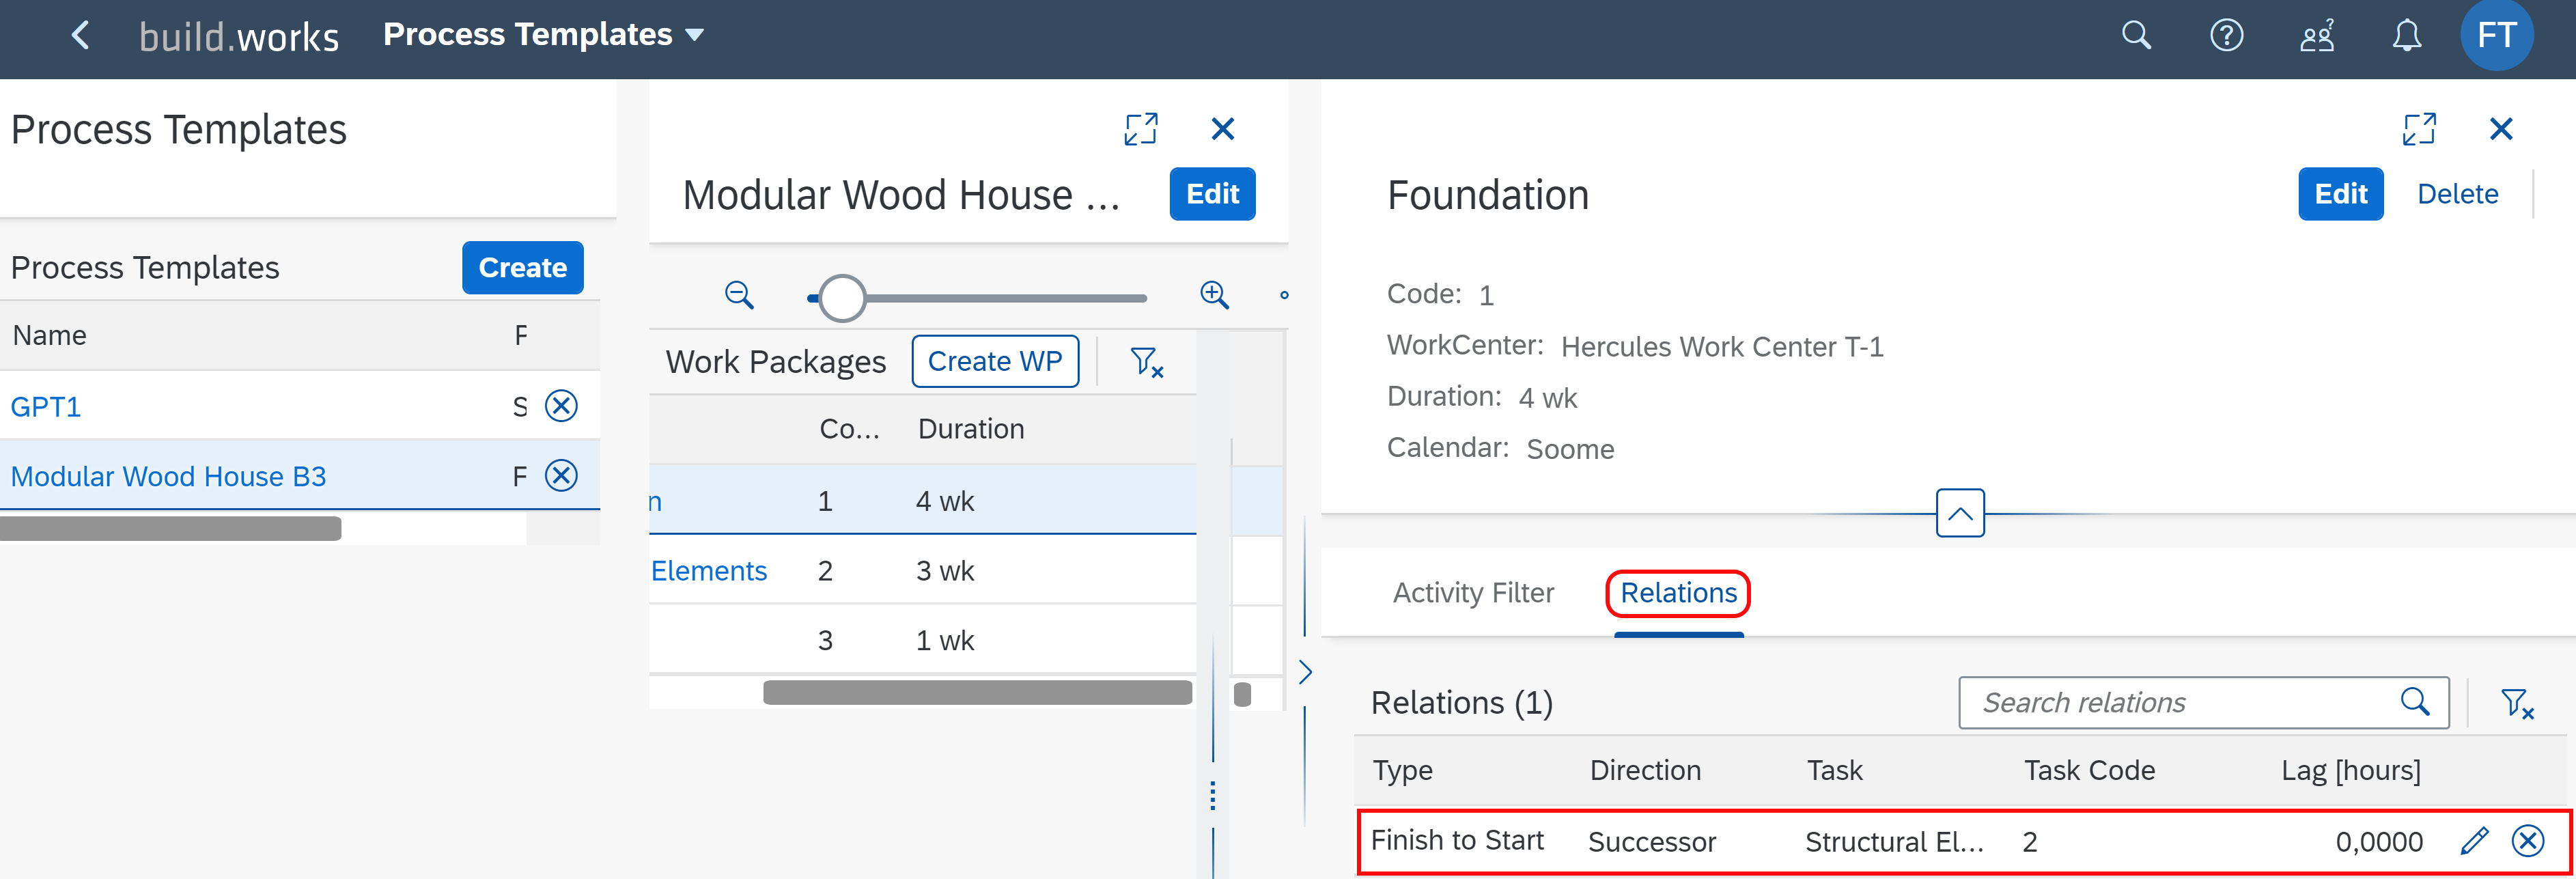The width and height of the screenshot is (2576, 879).
Task: Edit the Modular Wood House template
Action: click(1212, 194)
